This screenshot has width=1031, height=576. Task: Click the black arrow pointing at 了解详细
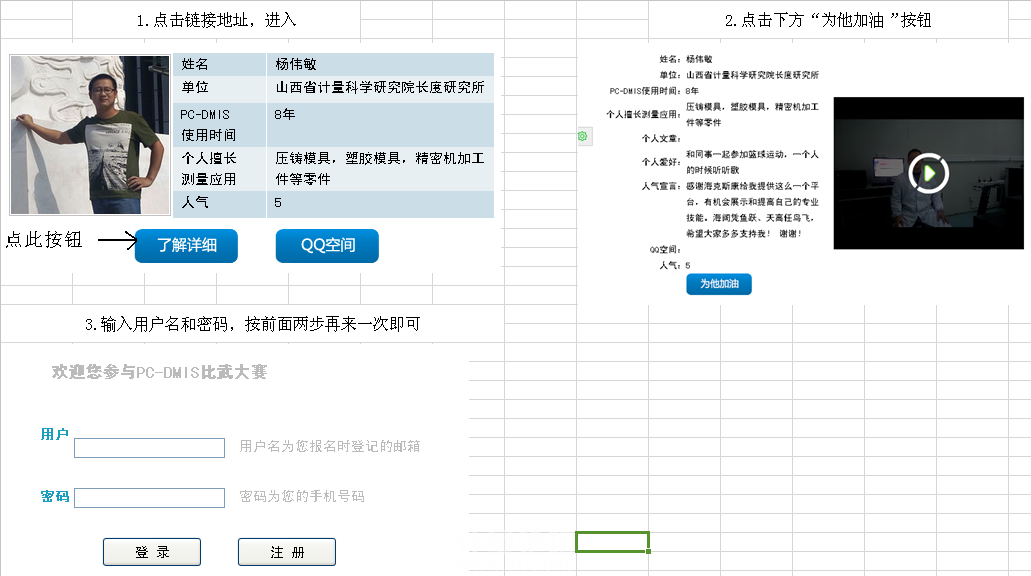pos(115,240)
